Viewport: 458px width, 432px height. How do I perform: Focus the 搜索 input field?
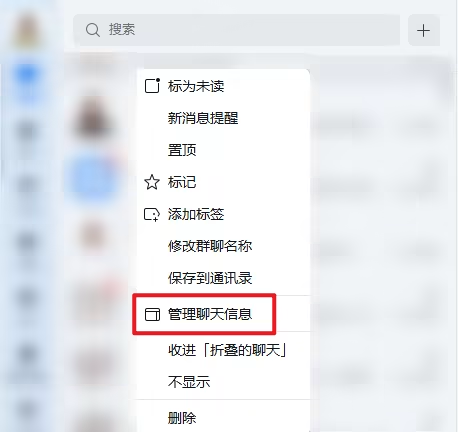[x=236, y=30]
